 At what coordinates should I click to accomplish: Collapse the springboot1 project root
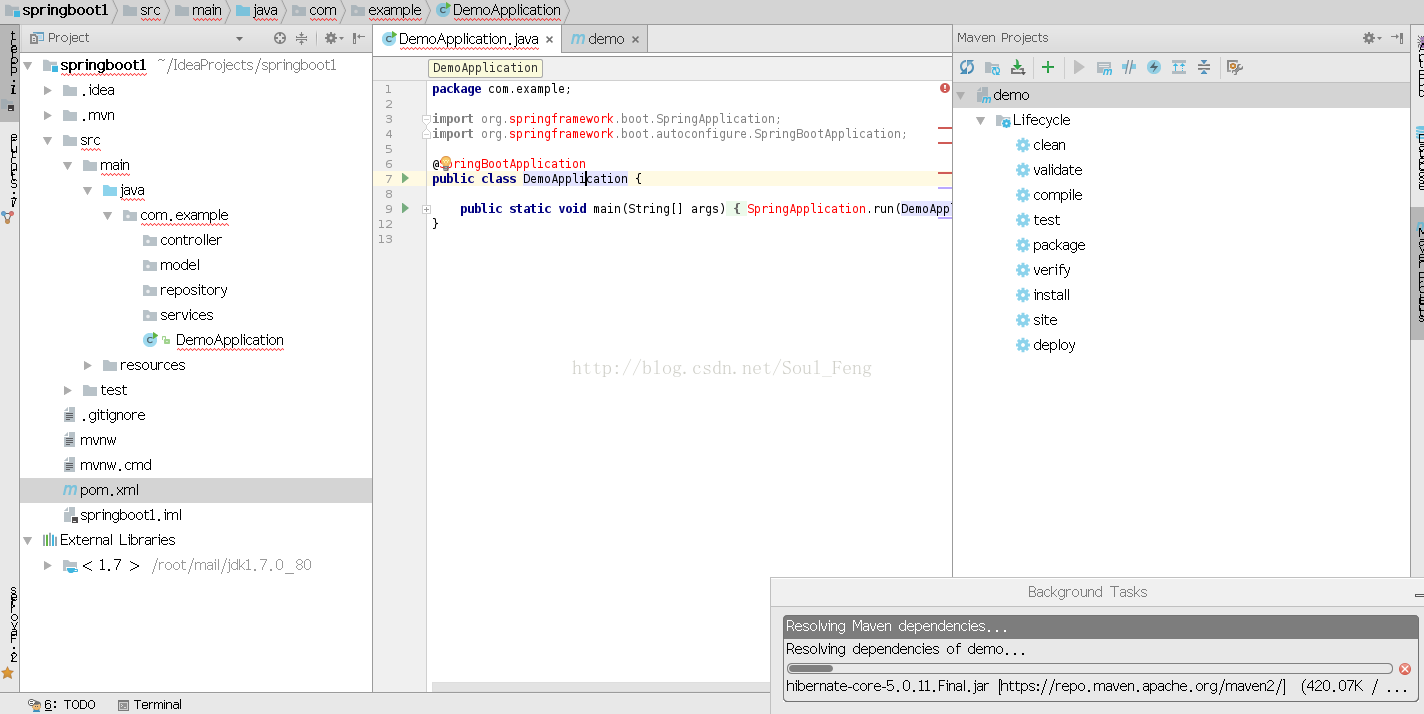[28, 65]
